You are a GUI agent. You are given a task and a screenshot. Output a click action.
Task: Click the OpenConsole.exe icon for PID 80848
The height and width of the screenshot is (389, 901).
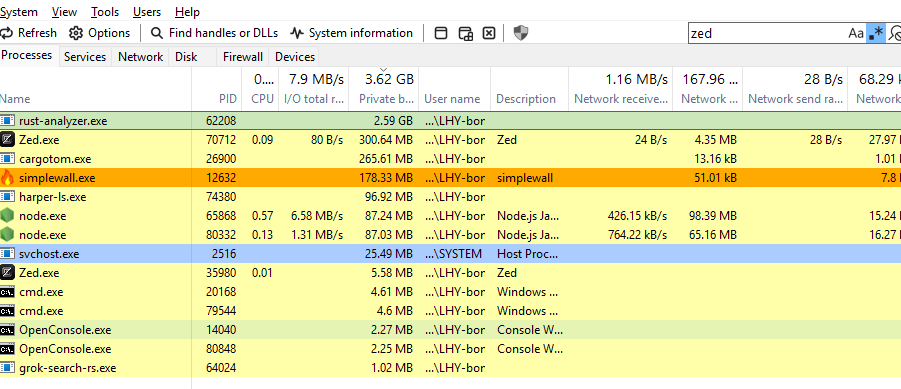pyautogui.click(x=7, y=348)
